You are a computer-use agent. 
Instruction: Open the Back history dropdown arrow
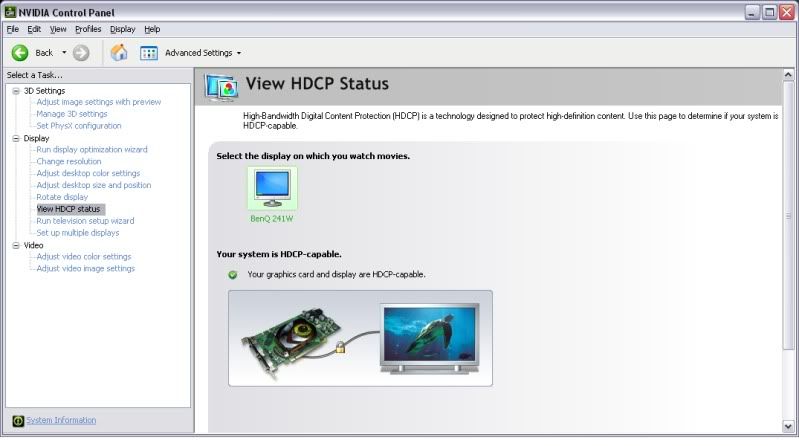point(64,53)
